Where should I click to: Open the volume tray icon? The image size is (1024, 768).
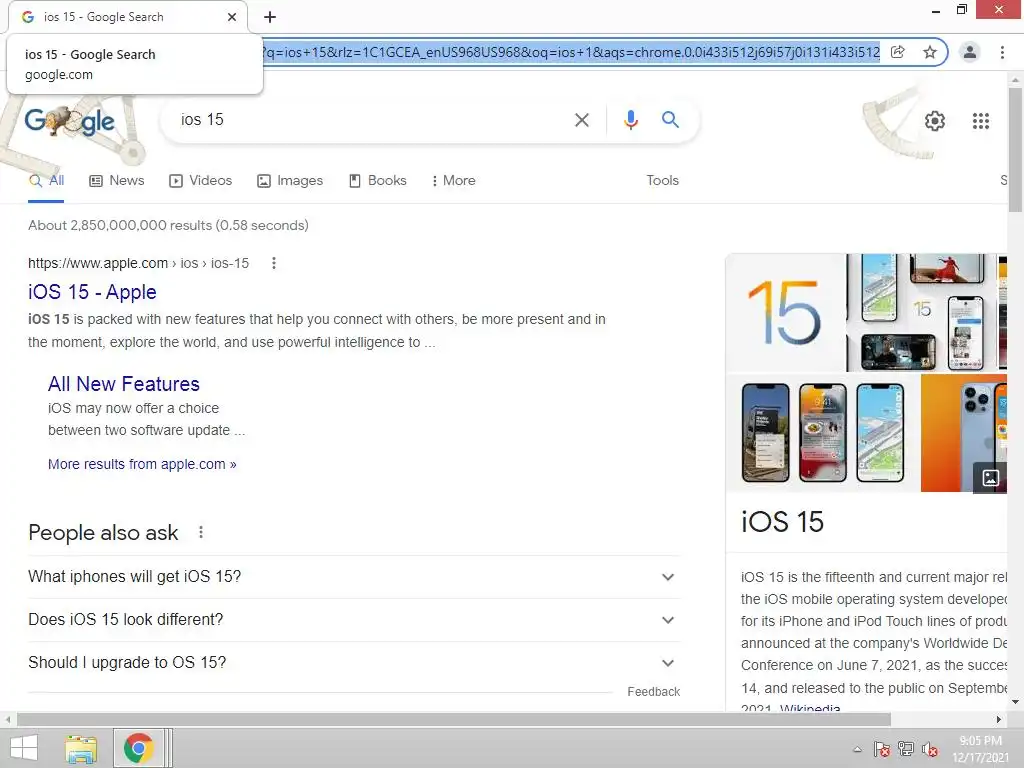click(929, 749)
